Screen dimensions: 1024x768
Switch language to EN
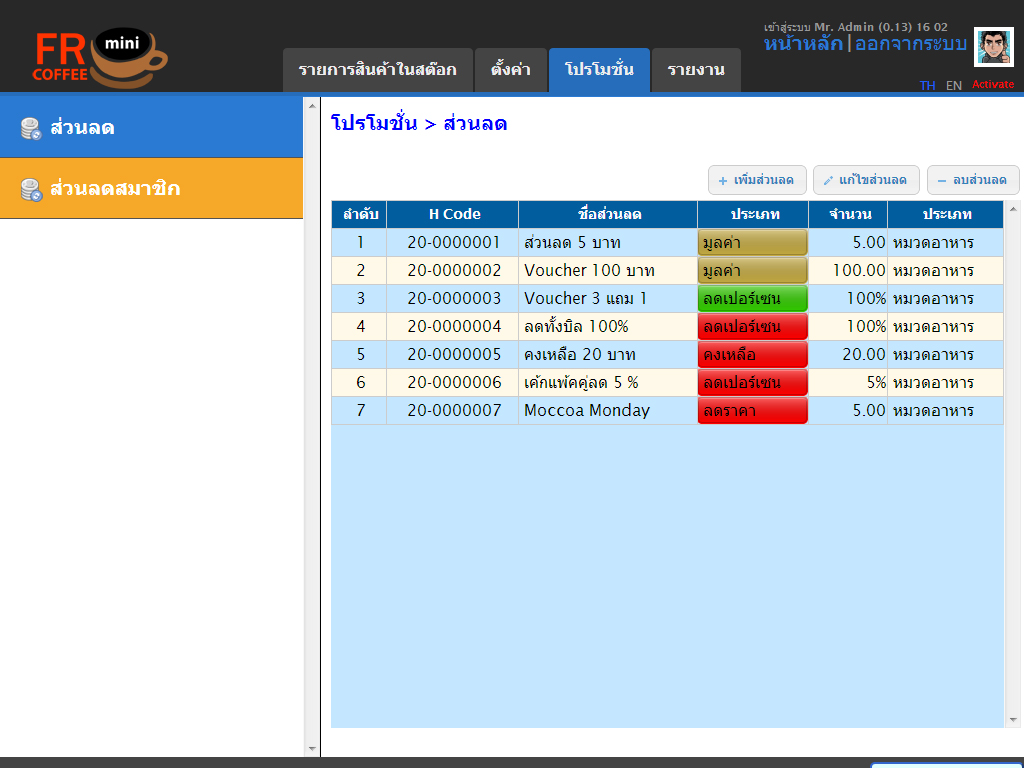pyautogui.click(x=953, y=86)
